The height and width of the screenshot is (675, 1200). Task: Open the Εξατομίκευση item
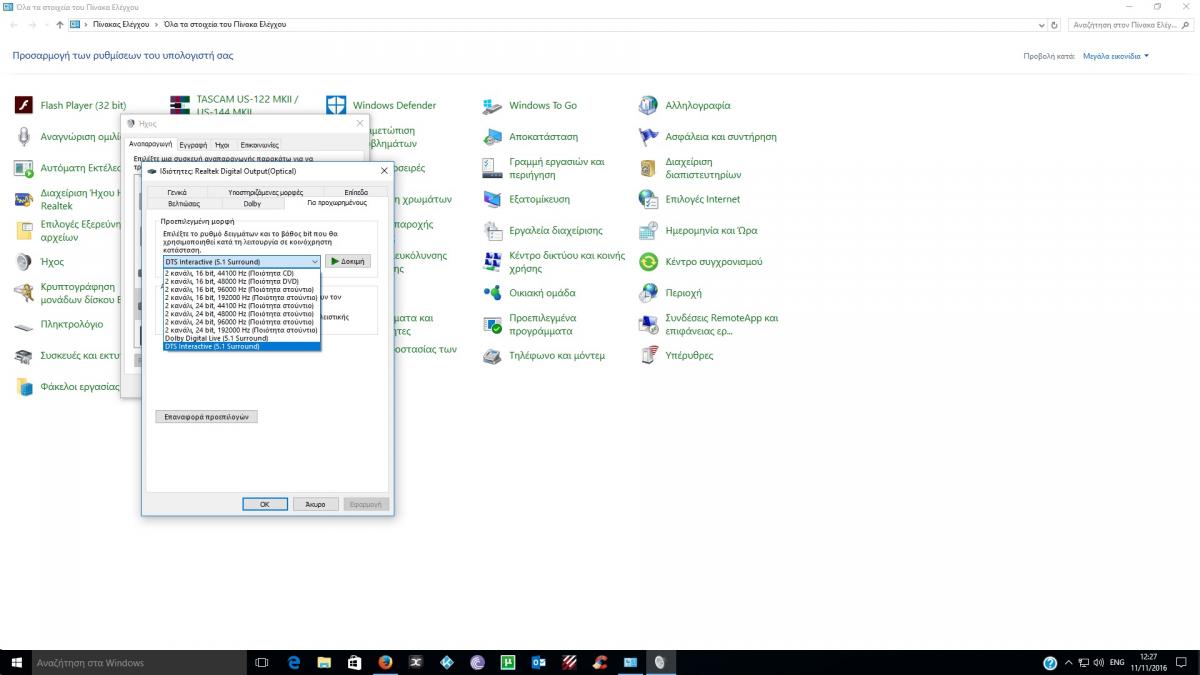[x=527, y=199]
